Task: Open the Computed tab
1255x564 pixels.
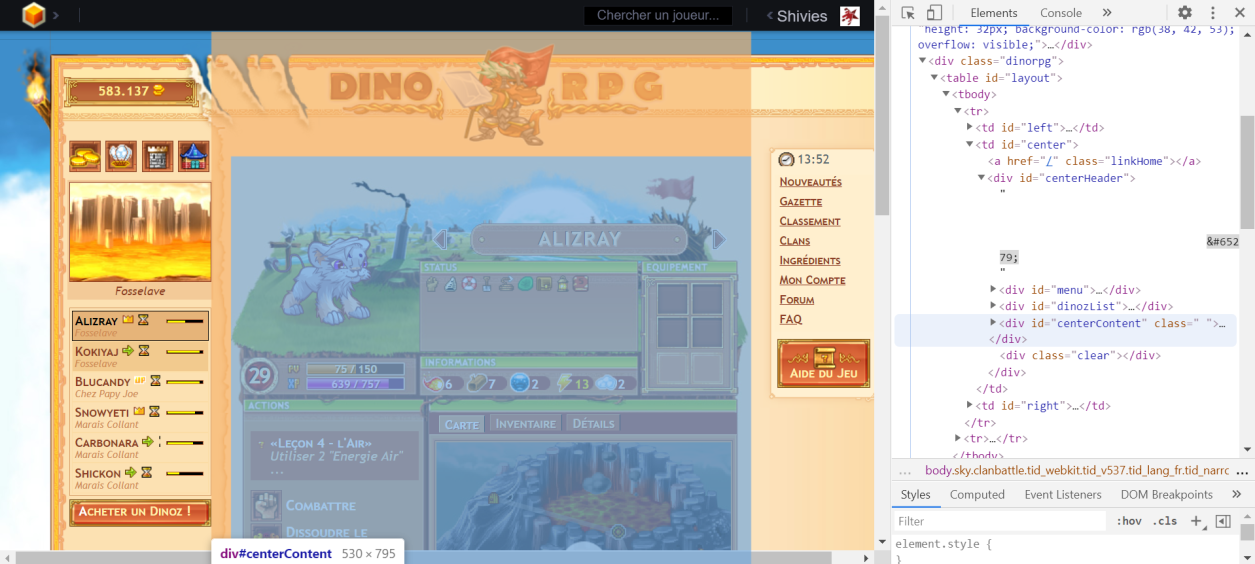Action: tap(977, 494)
